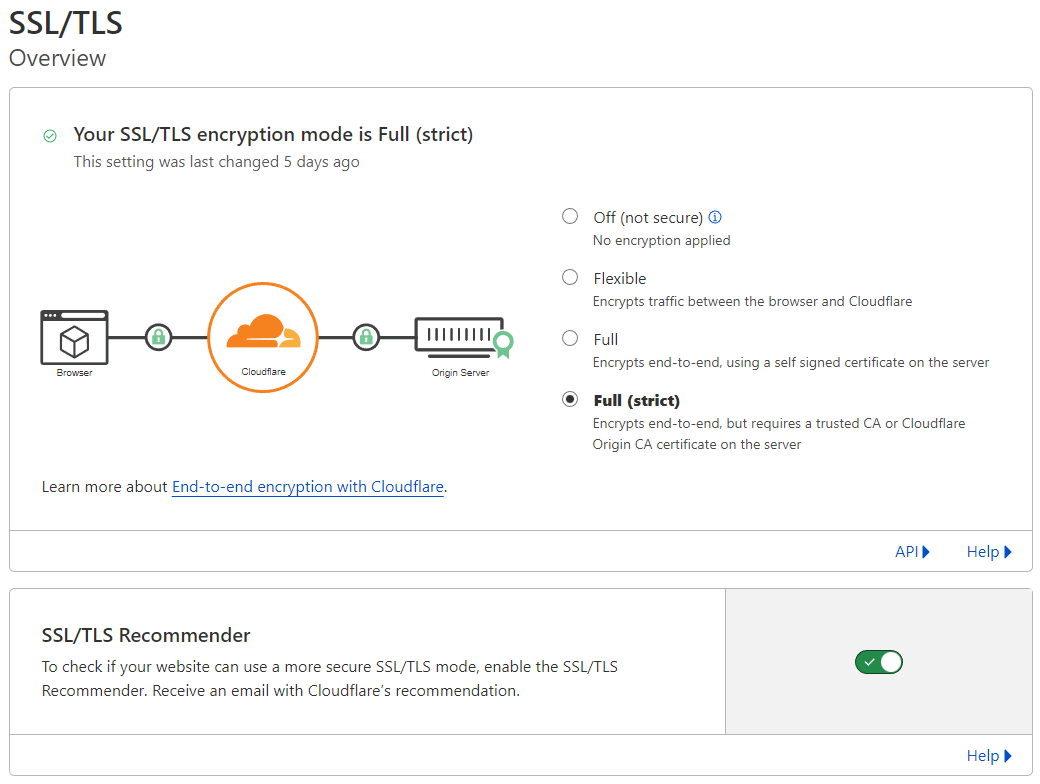
Task: Click the Browser window icon in diagram
Action: 74,337
